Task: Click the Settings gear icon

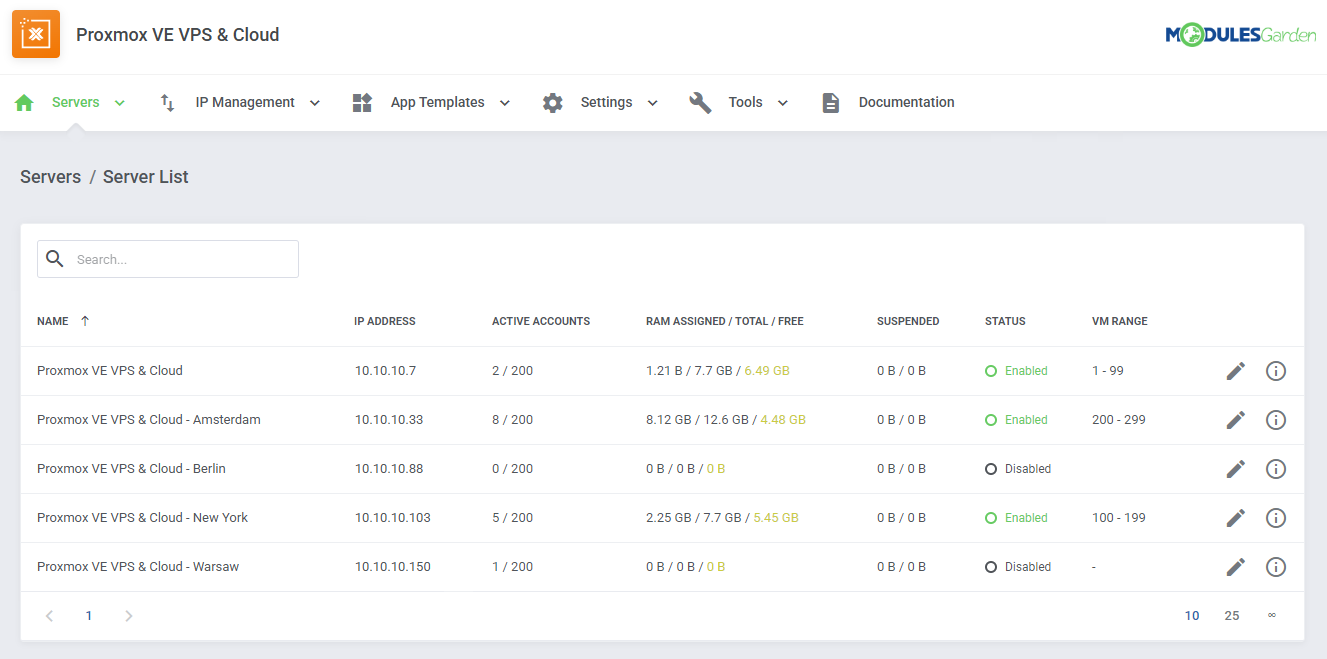Action: point(553,103)
